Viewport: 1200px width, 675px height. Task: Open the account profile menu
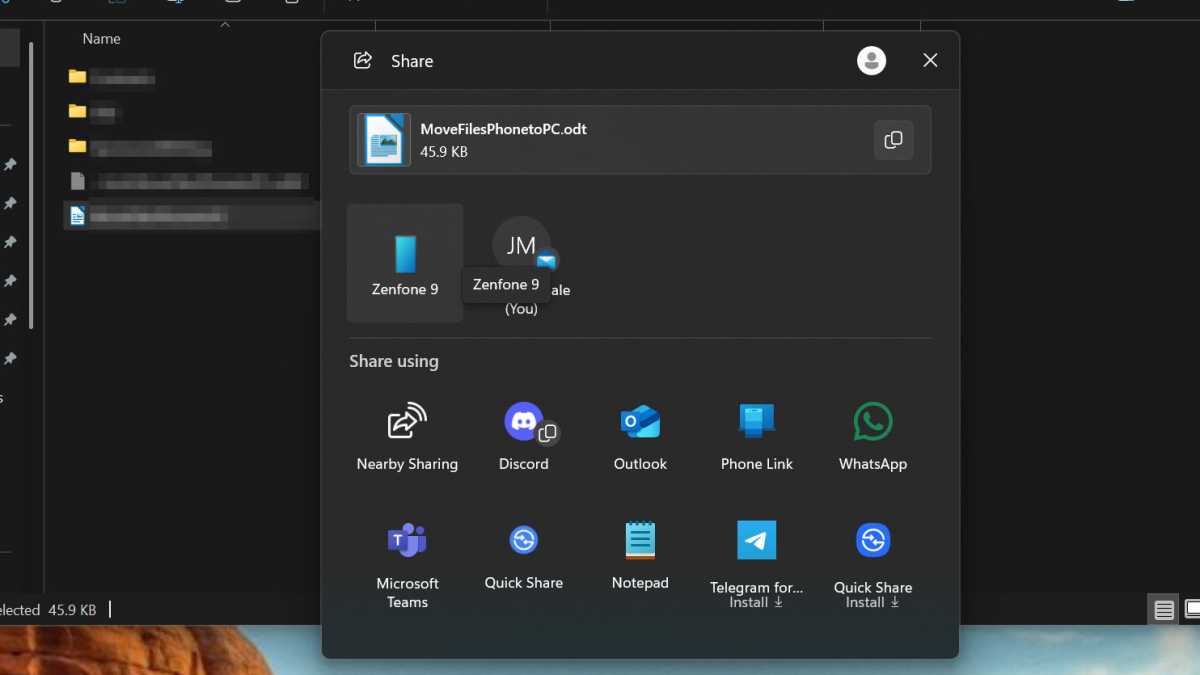pyautogui.click(x=871, y=60)
